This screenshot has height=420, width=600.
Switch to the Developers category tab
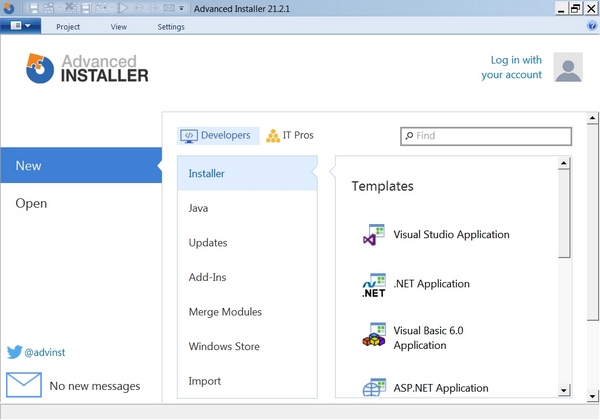pos(218,135)
